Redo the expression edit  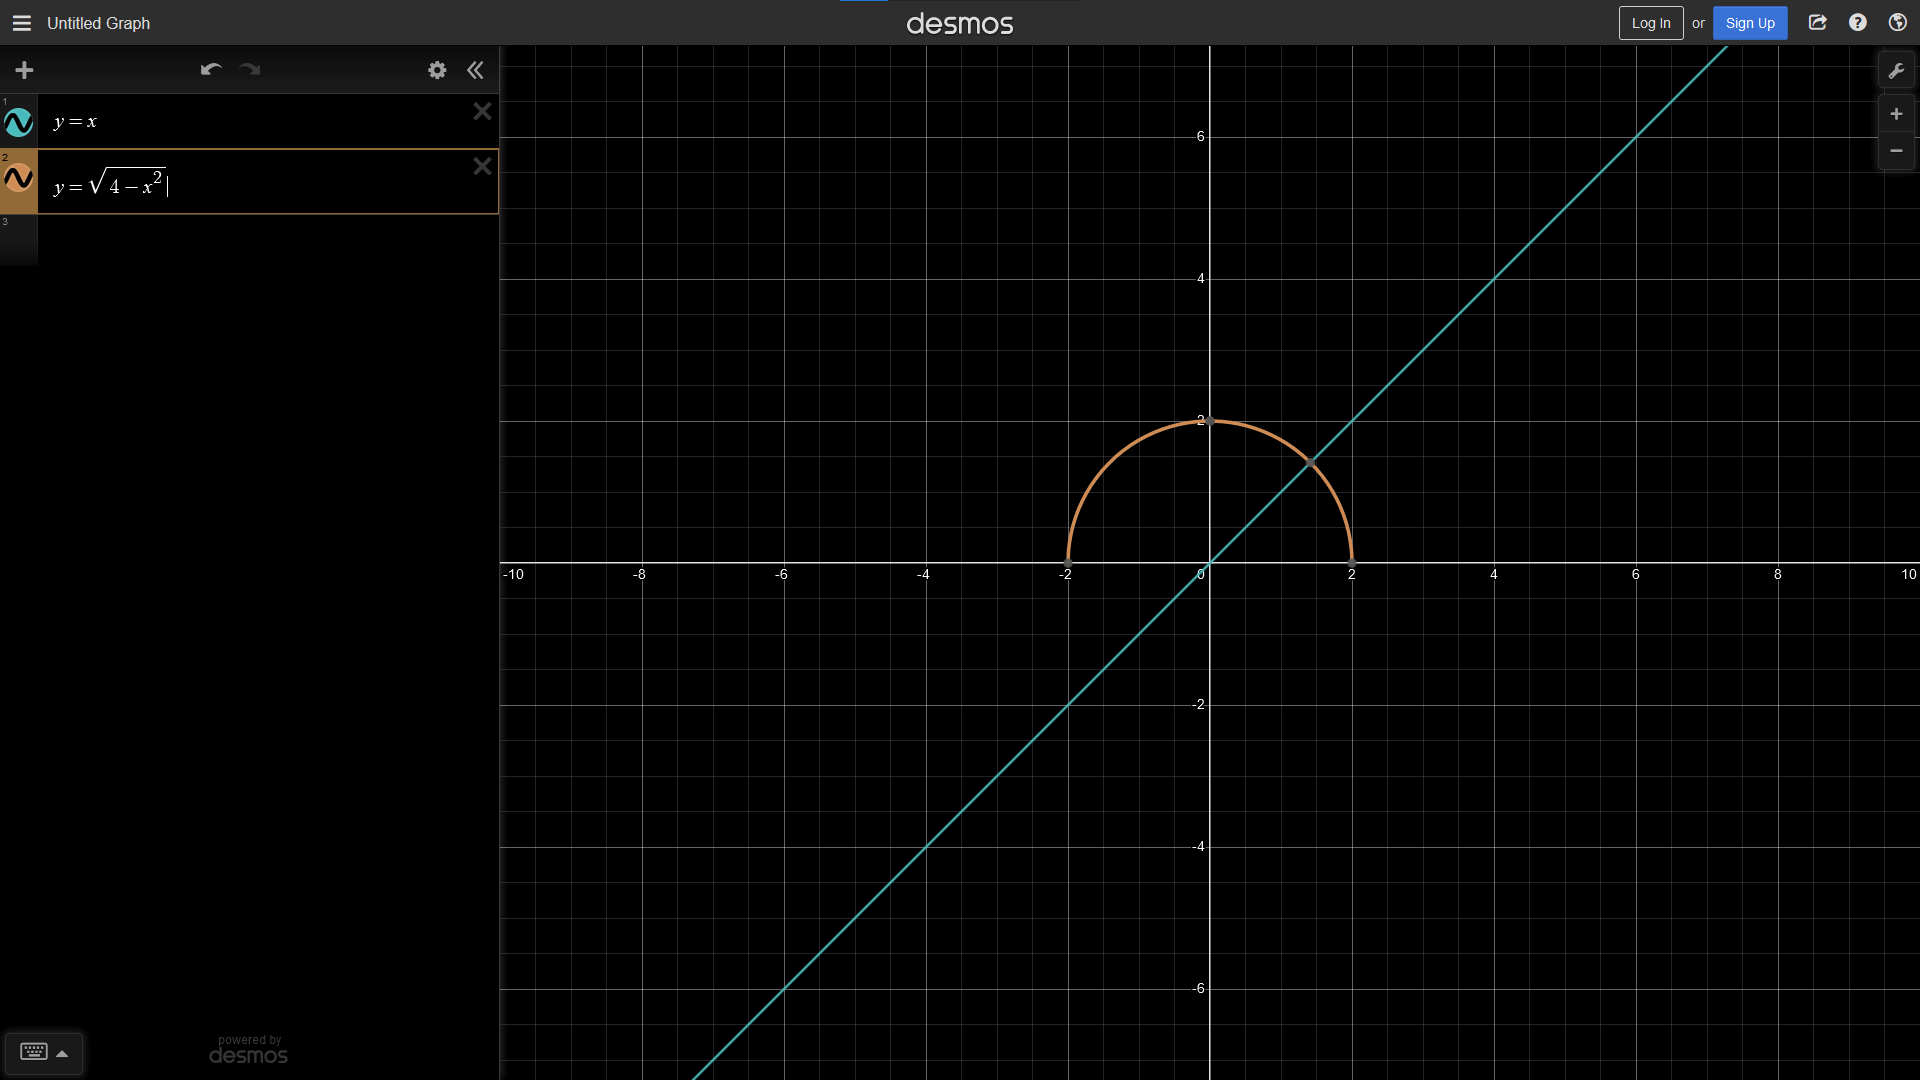pyautogui.click(x=250, y=69)
